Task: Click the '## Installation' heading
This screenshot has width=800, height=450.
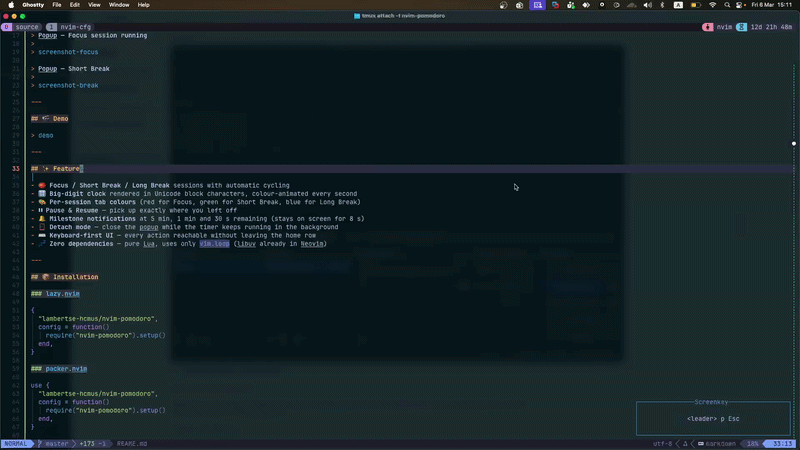Action: coord(65,277)
